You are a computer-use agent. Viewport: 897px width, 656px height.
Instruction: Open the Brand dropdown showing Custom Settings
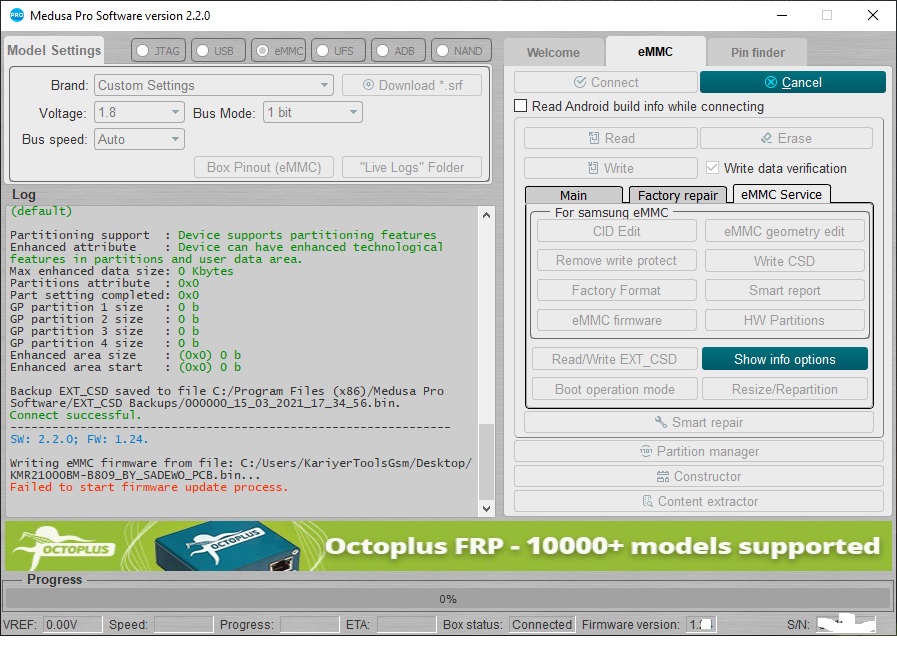213,85
